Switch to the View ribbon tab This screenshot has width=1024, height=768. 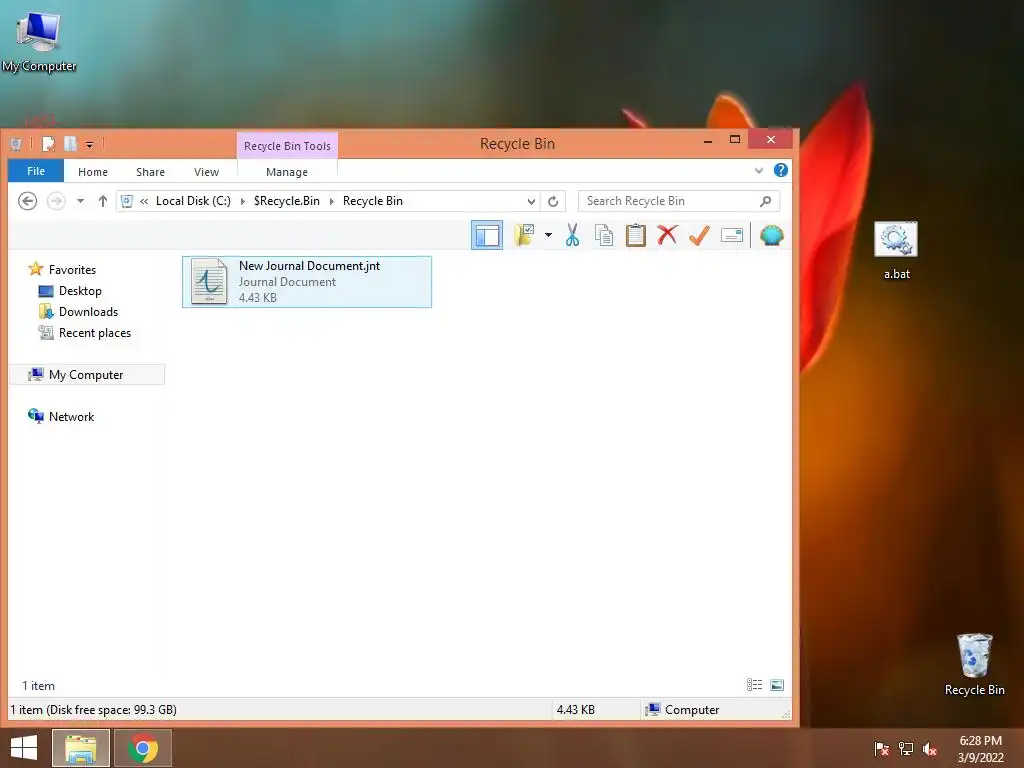(x=206, y=172)
